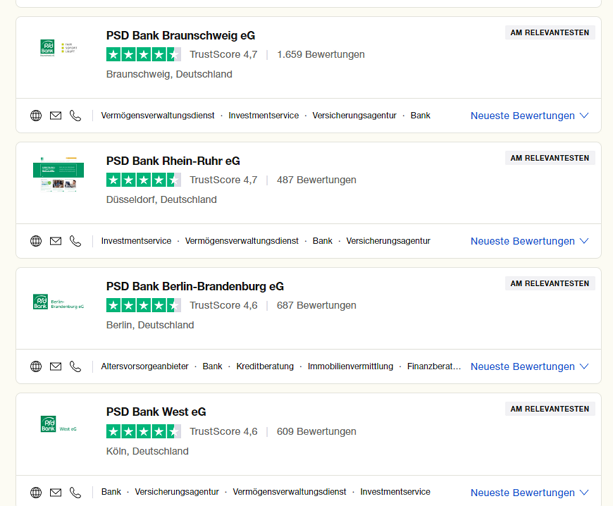This screenshot has height=506, width=613.
Task: Click the PSD Bank Rhein-Ruhr website thumbnail
Action: click(58, 174)
